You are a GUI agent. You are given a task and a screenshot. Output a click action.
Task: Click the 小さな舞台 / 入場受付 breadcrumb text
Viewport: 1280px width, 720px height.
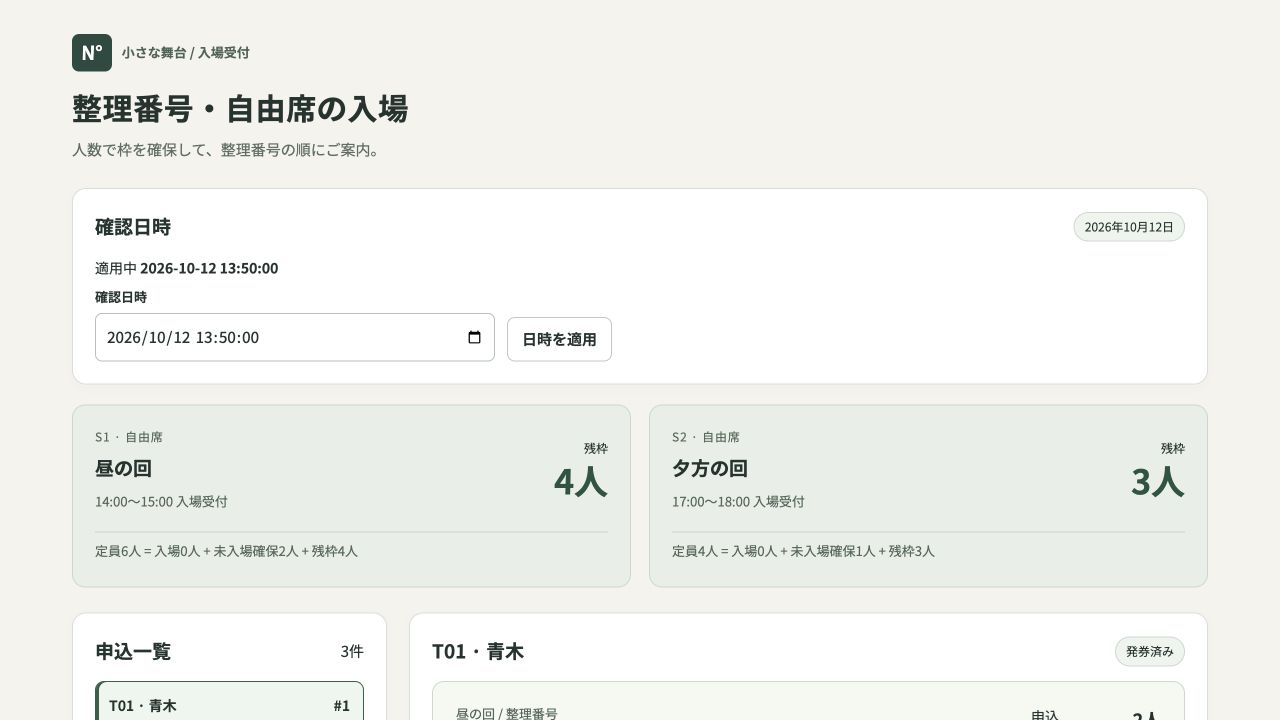coord(186,53)
